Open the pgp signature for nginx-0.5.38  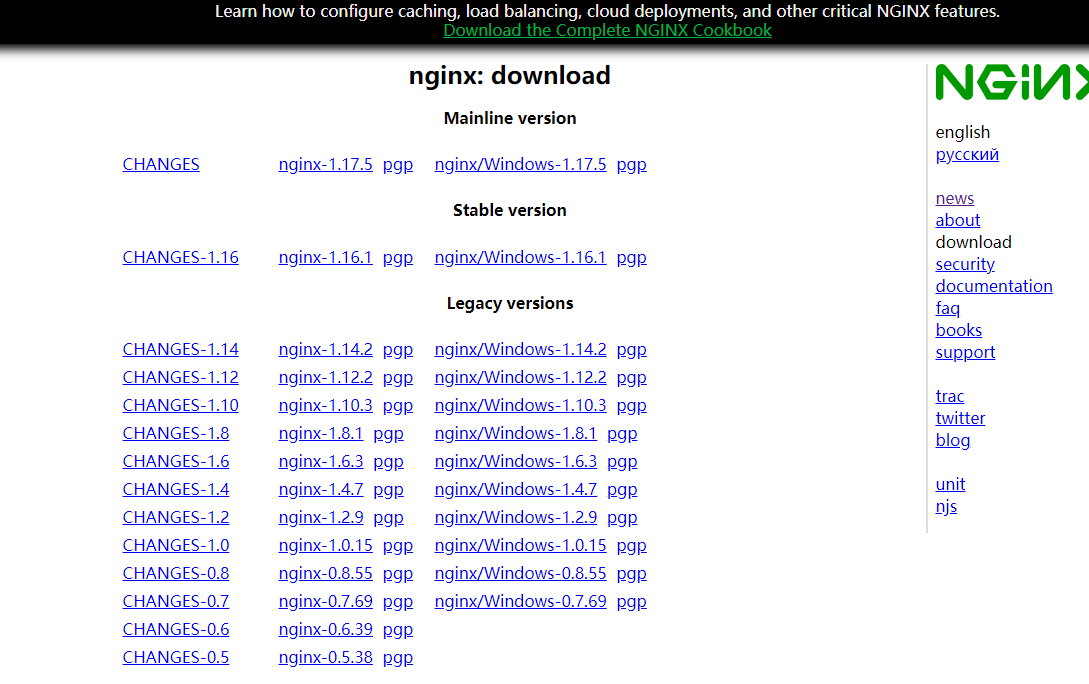(397, 657)
